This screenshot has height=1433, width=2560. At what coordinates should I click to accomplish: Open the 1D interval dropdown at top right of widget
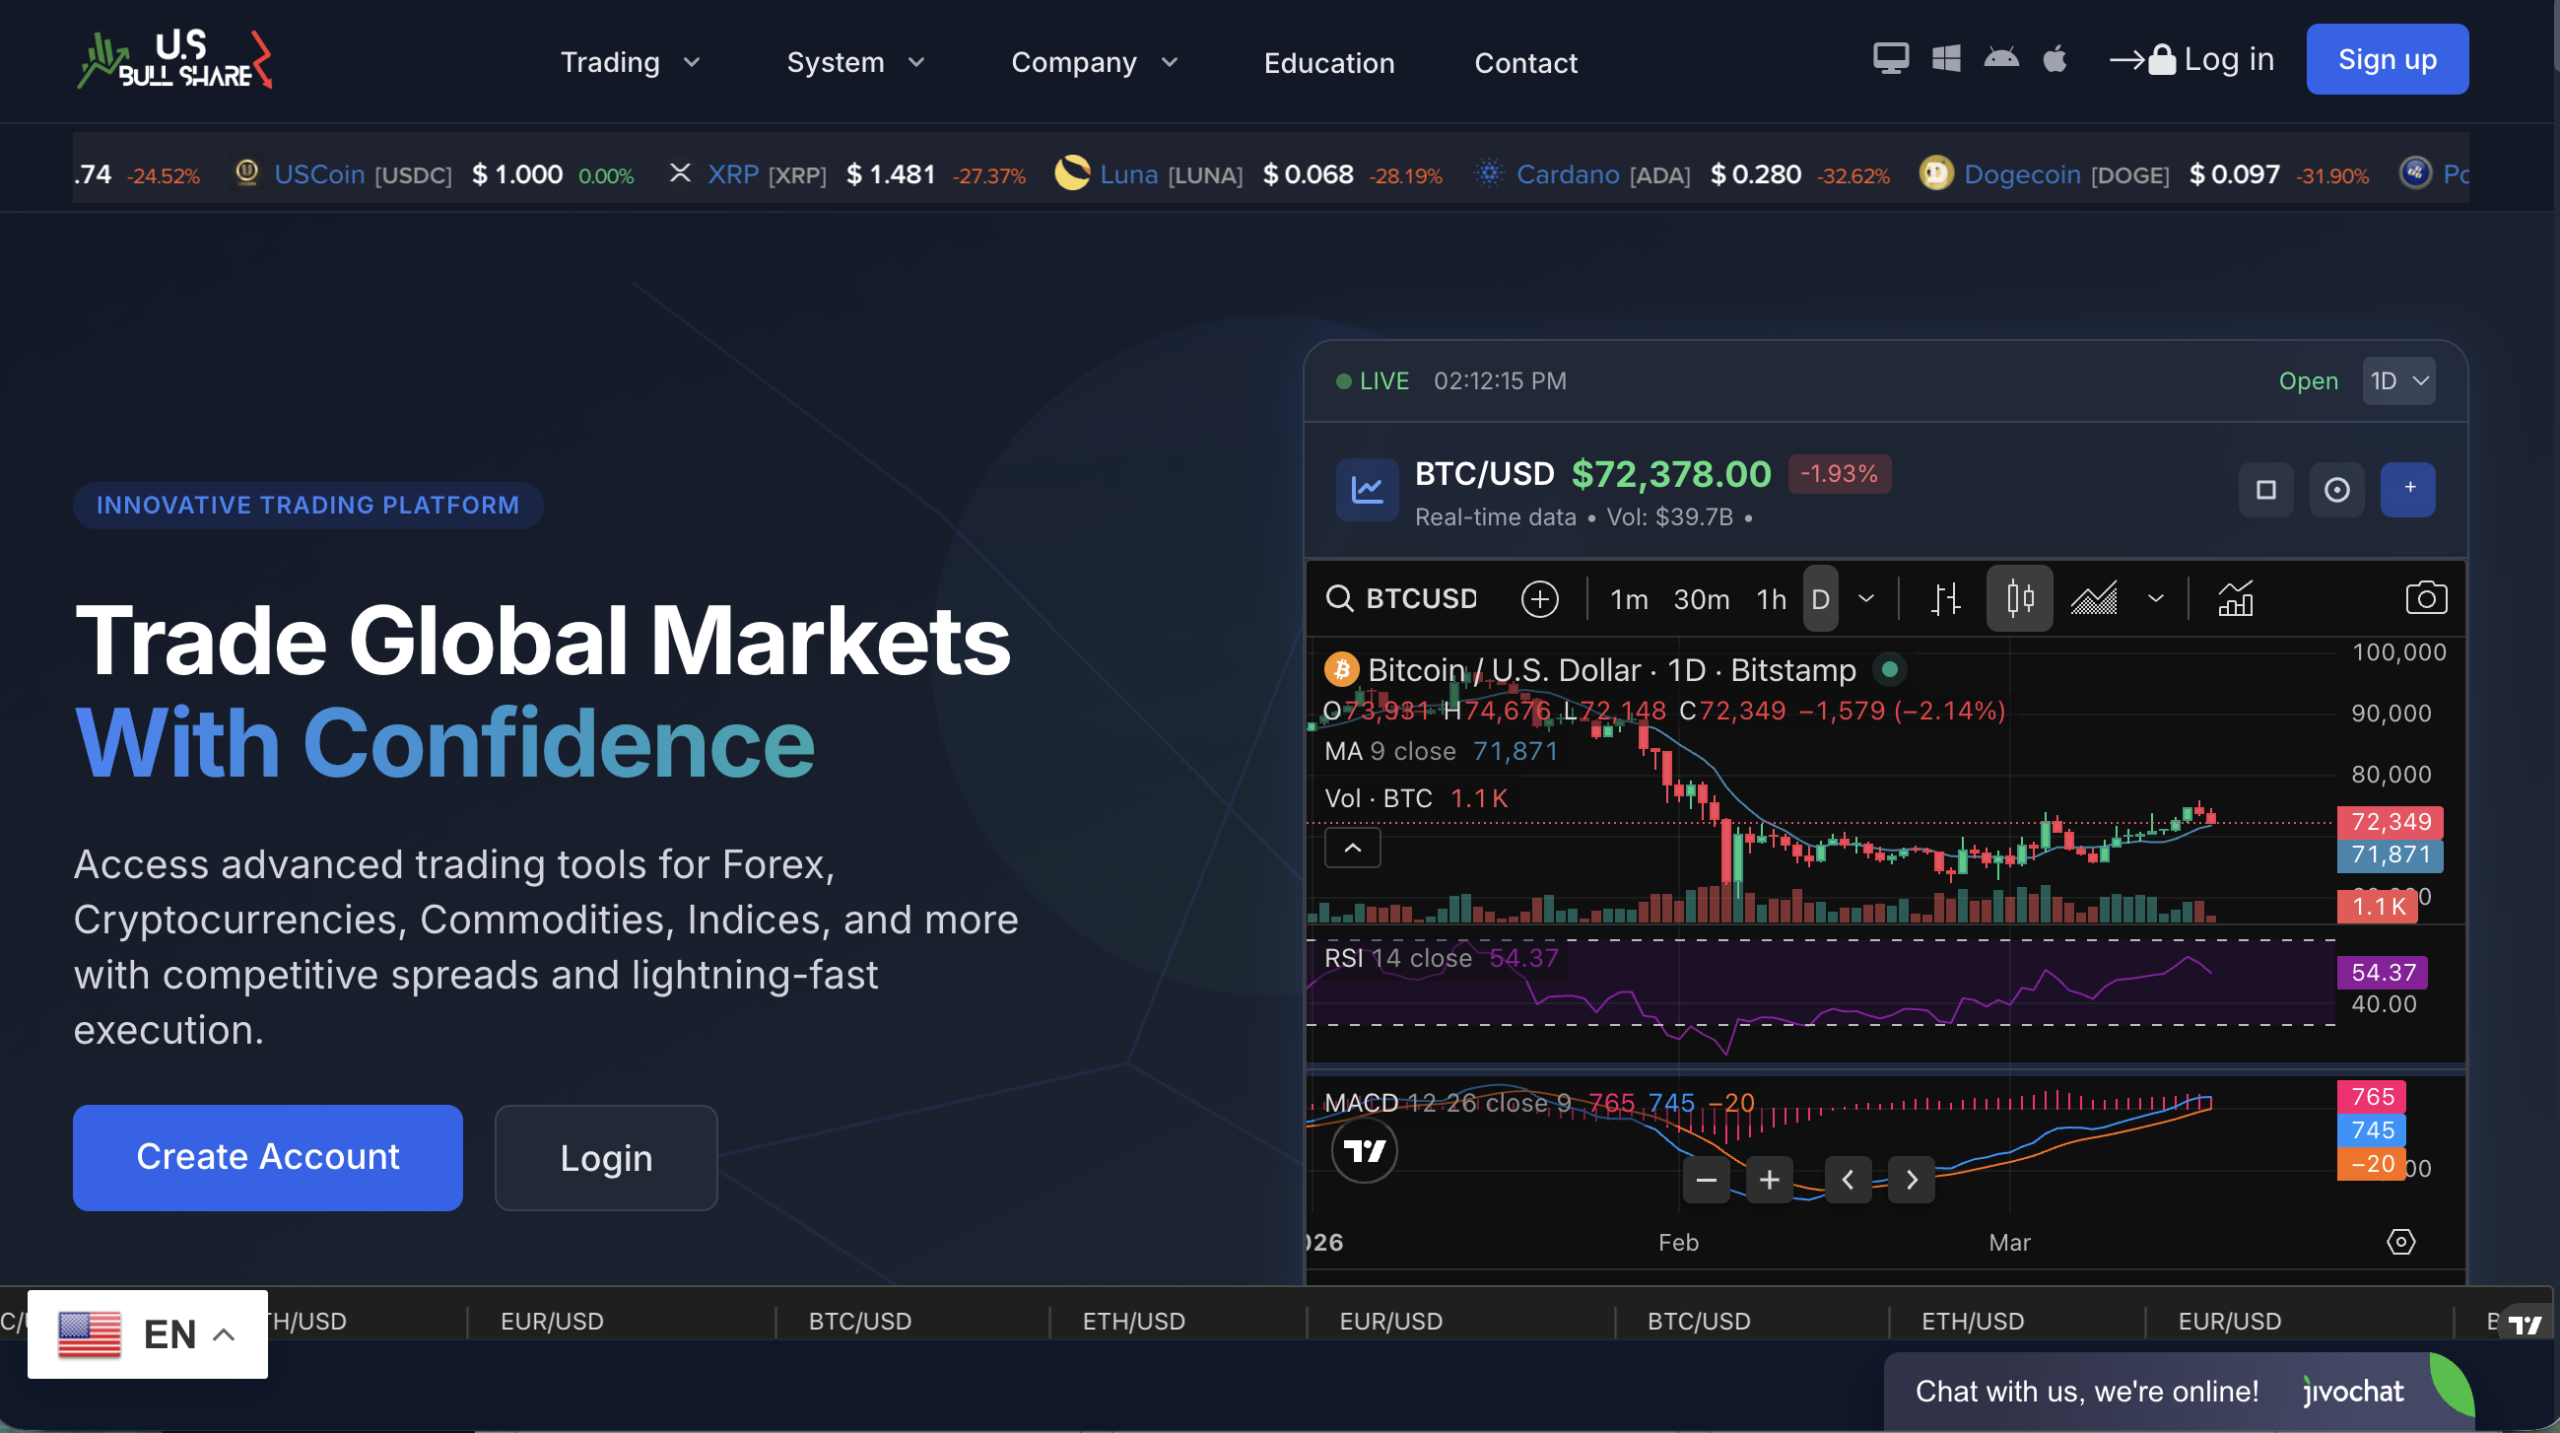pyautogui.click(x=2398, y=381)
